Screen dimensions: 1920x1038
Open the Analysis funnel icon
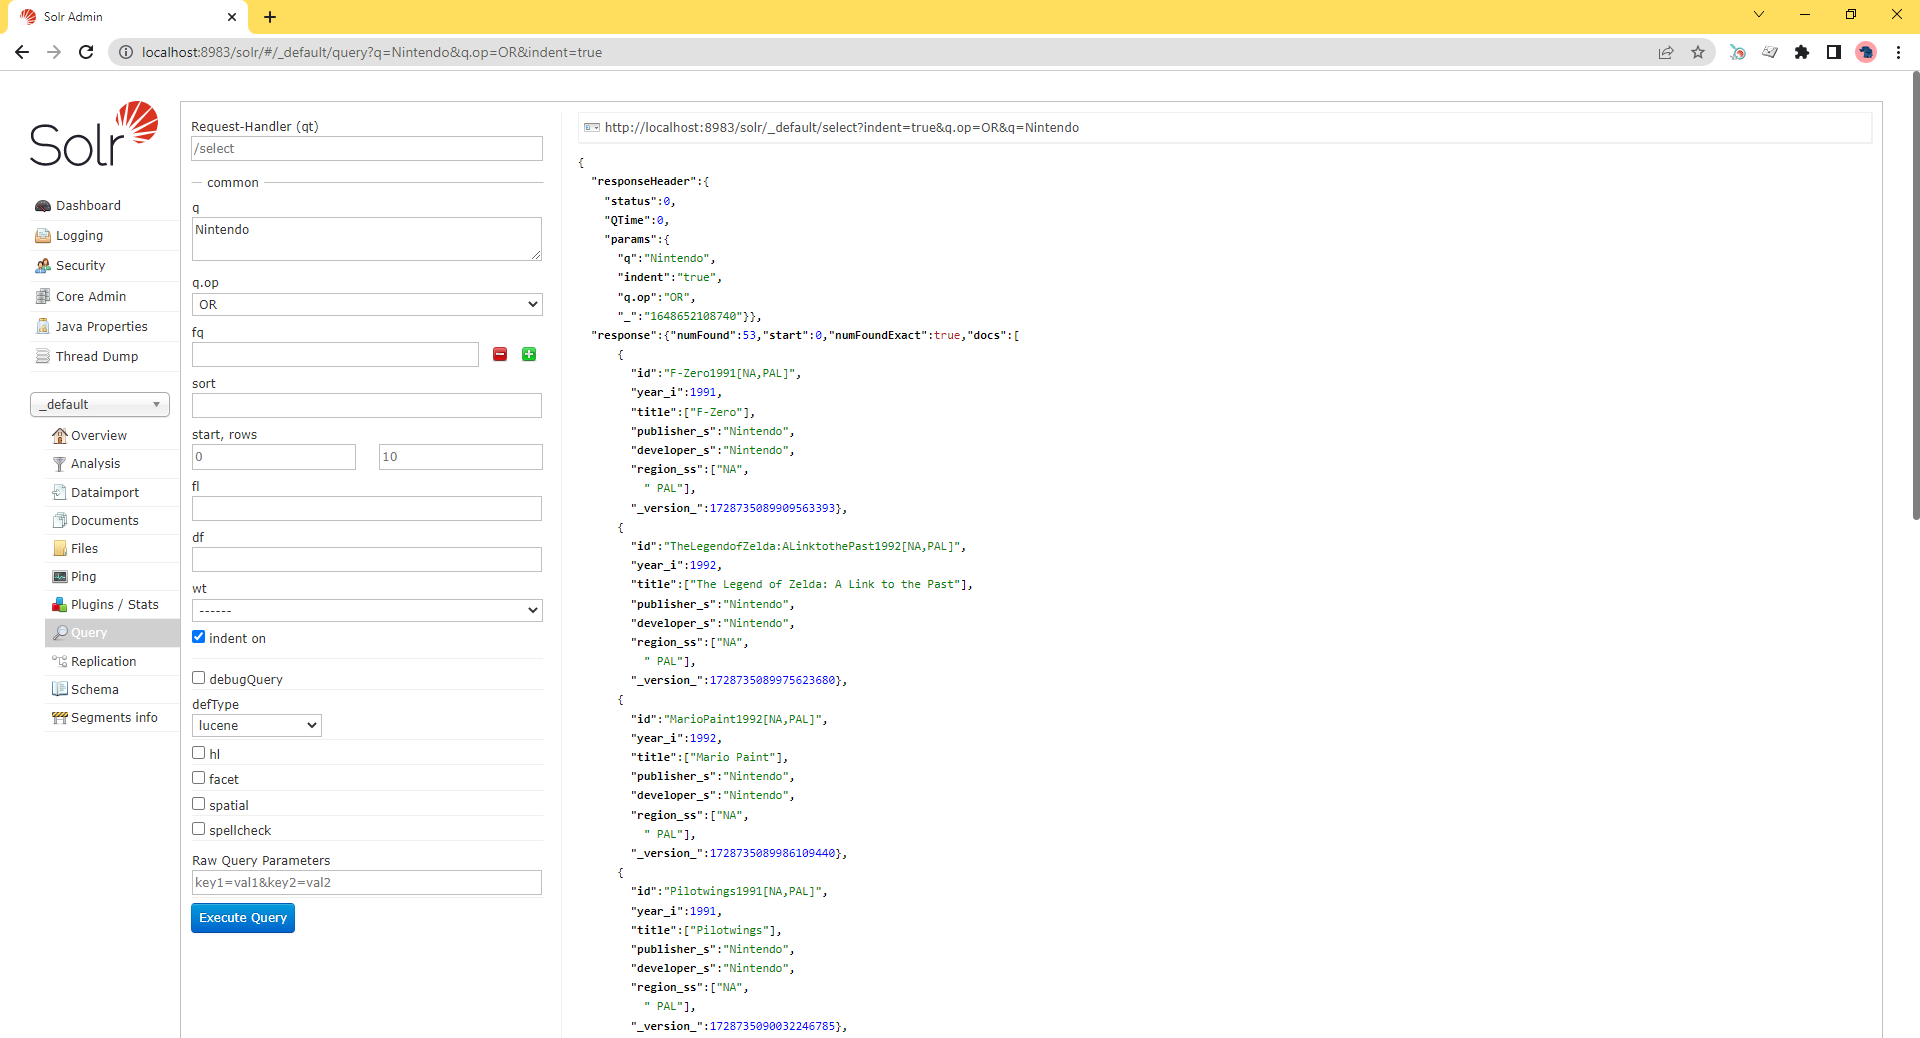tap(59, 464)
